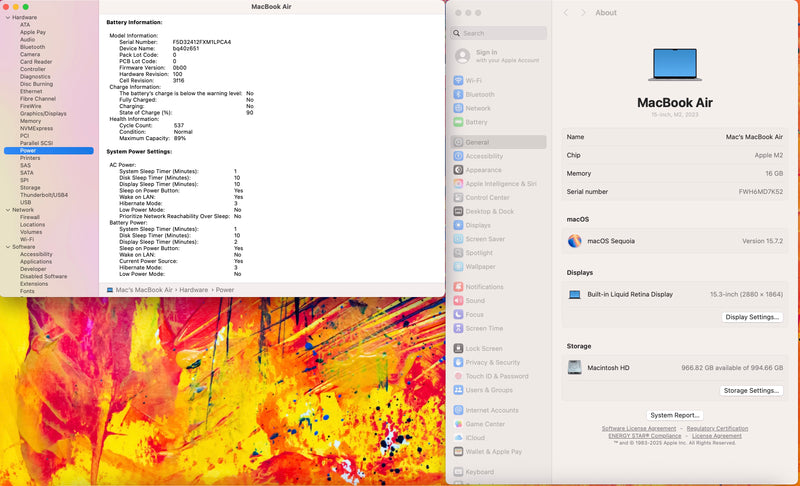The height and width of the screenshot is (486, 800).
Task: Open Privacy & Security settings
Action: [492, 362]
